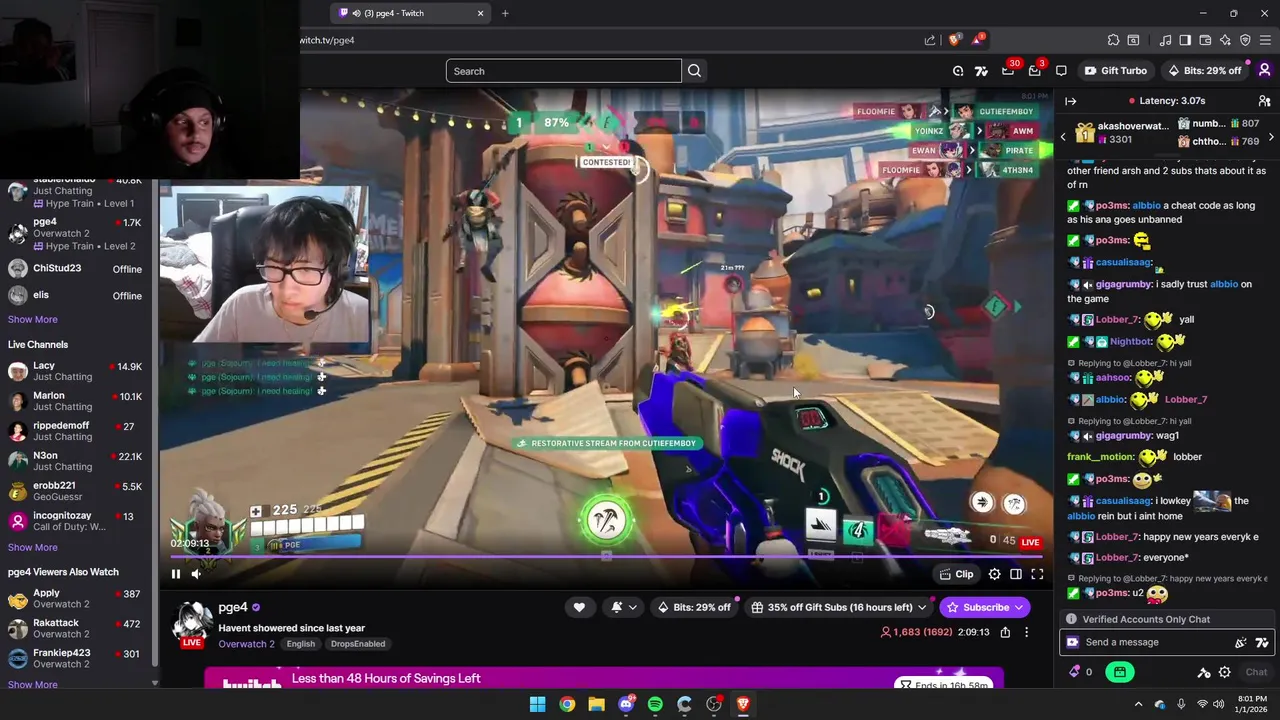This screenshot has height=720, width=1280.
Task: Click the search magnifier button
Action: click(x=694, y=71)
